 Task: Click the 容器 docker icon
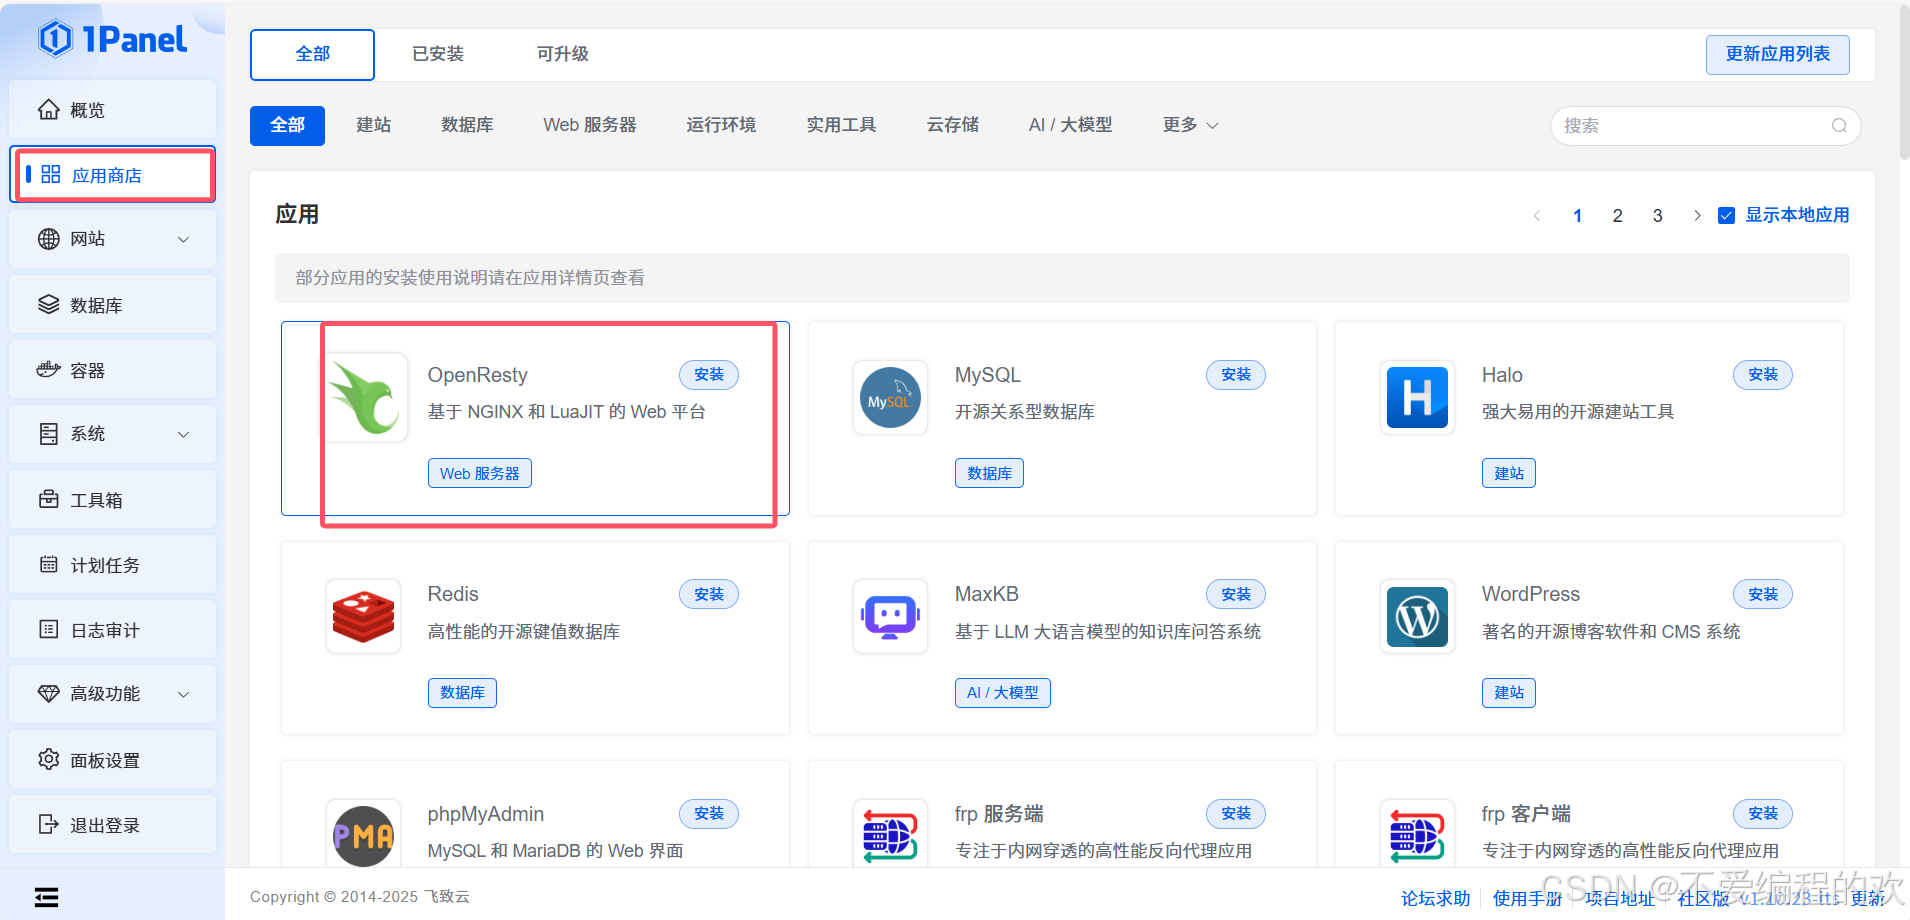(x=48, y=369)
